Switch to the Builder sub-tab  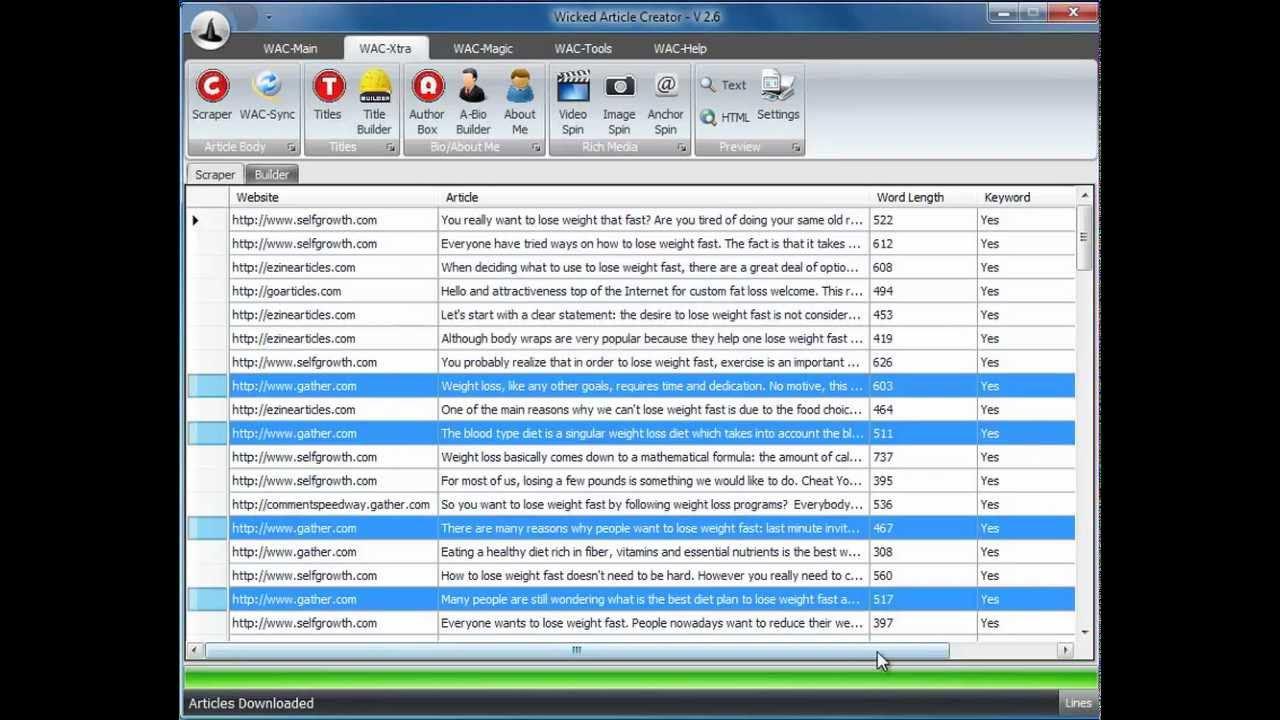[271, 174]
